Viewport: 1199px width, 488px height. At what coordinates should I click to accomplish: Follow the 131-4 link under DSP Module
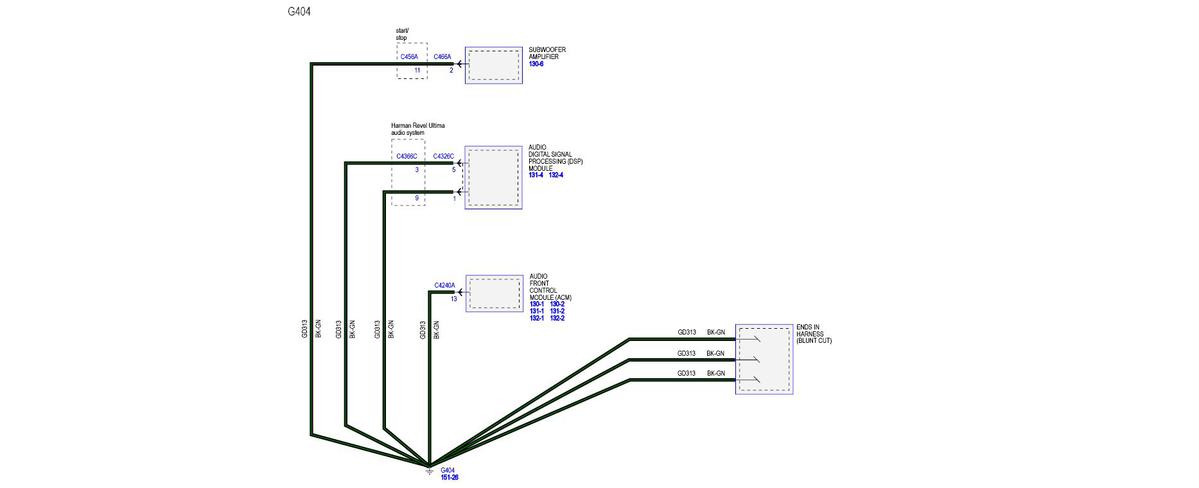click(536, 175)
